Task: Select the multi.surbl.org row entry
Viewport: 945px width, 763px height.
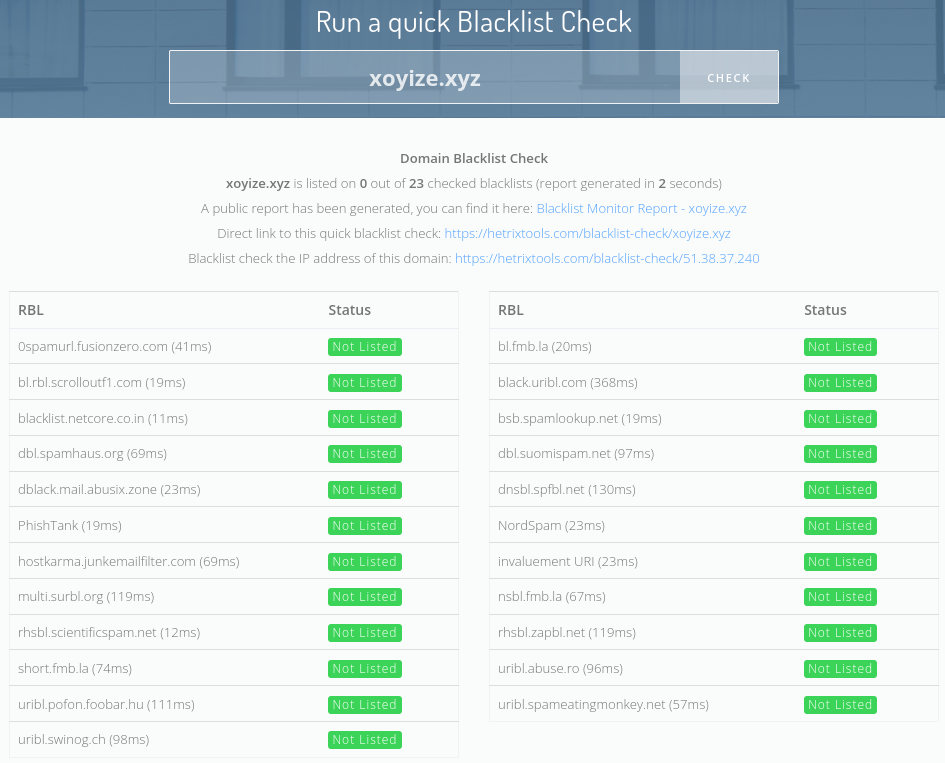Action: pos(86,597)
